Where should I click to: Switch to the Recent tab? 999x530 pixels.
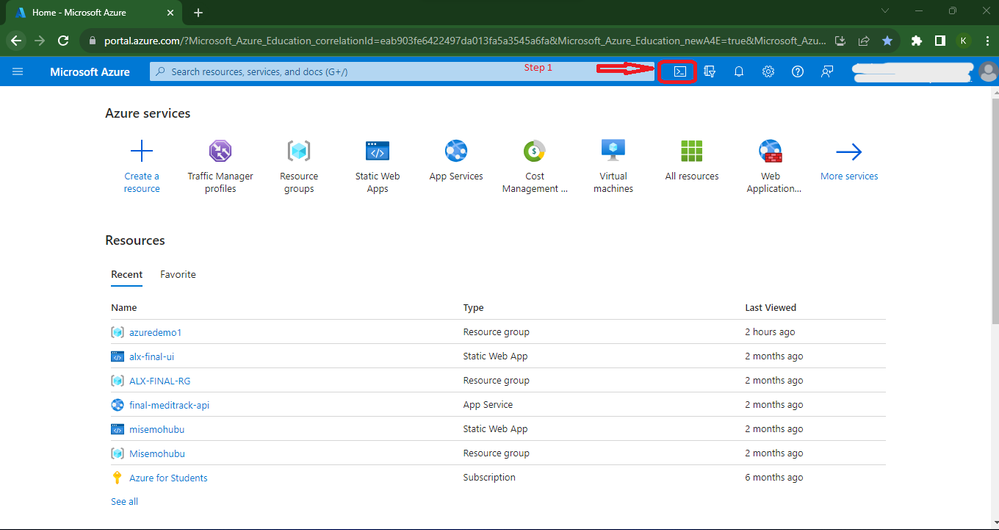[x=127, y=275]
